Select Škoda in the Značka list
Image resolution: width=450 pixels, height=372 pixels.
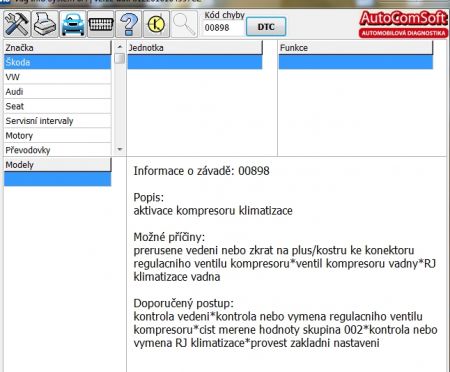tap(57, 62)
